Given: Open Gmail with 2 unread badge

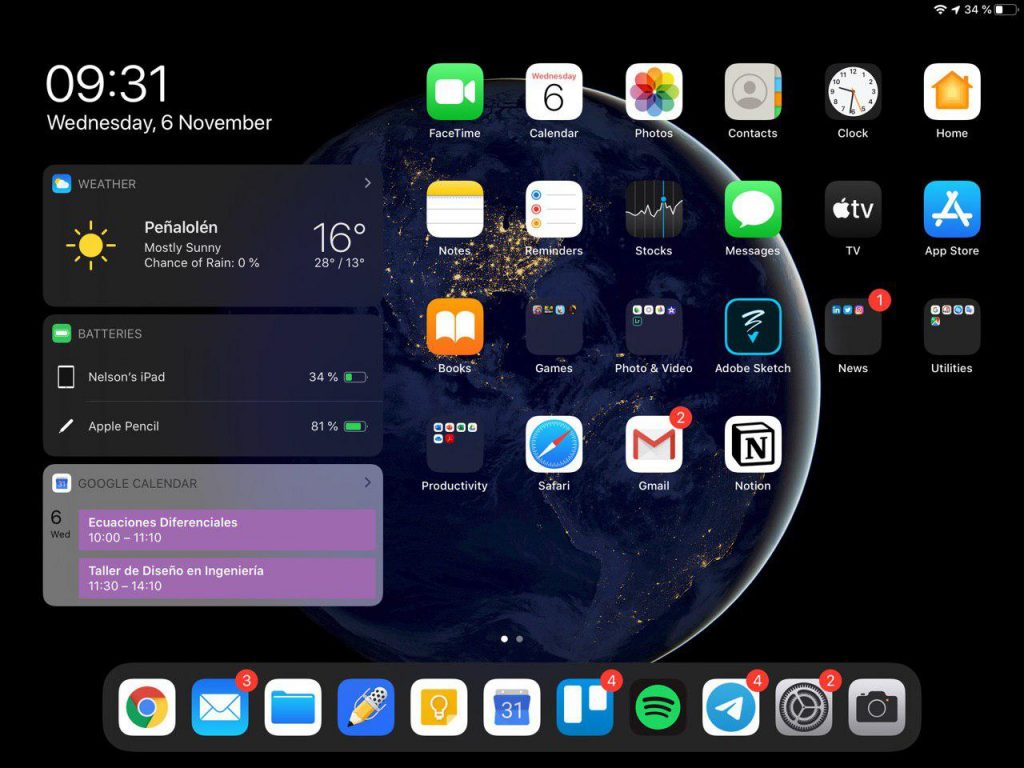Looking at the screenshot, I should 653,444.
